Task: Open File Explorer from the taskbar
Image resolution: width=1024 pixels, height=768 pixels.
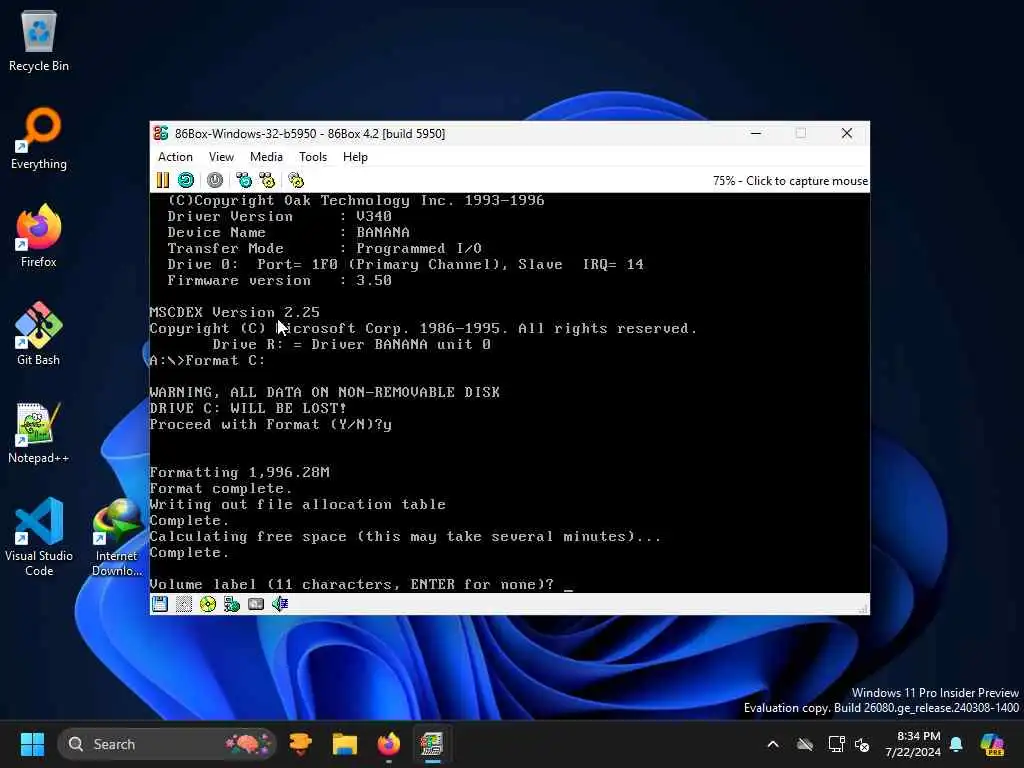Action: point(345,744)
